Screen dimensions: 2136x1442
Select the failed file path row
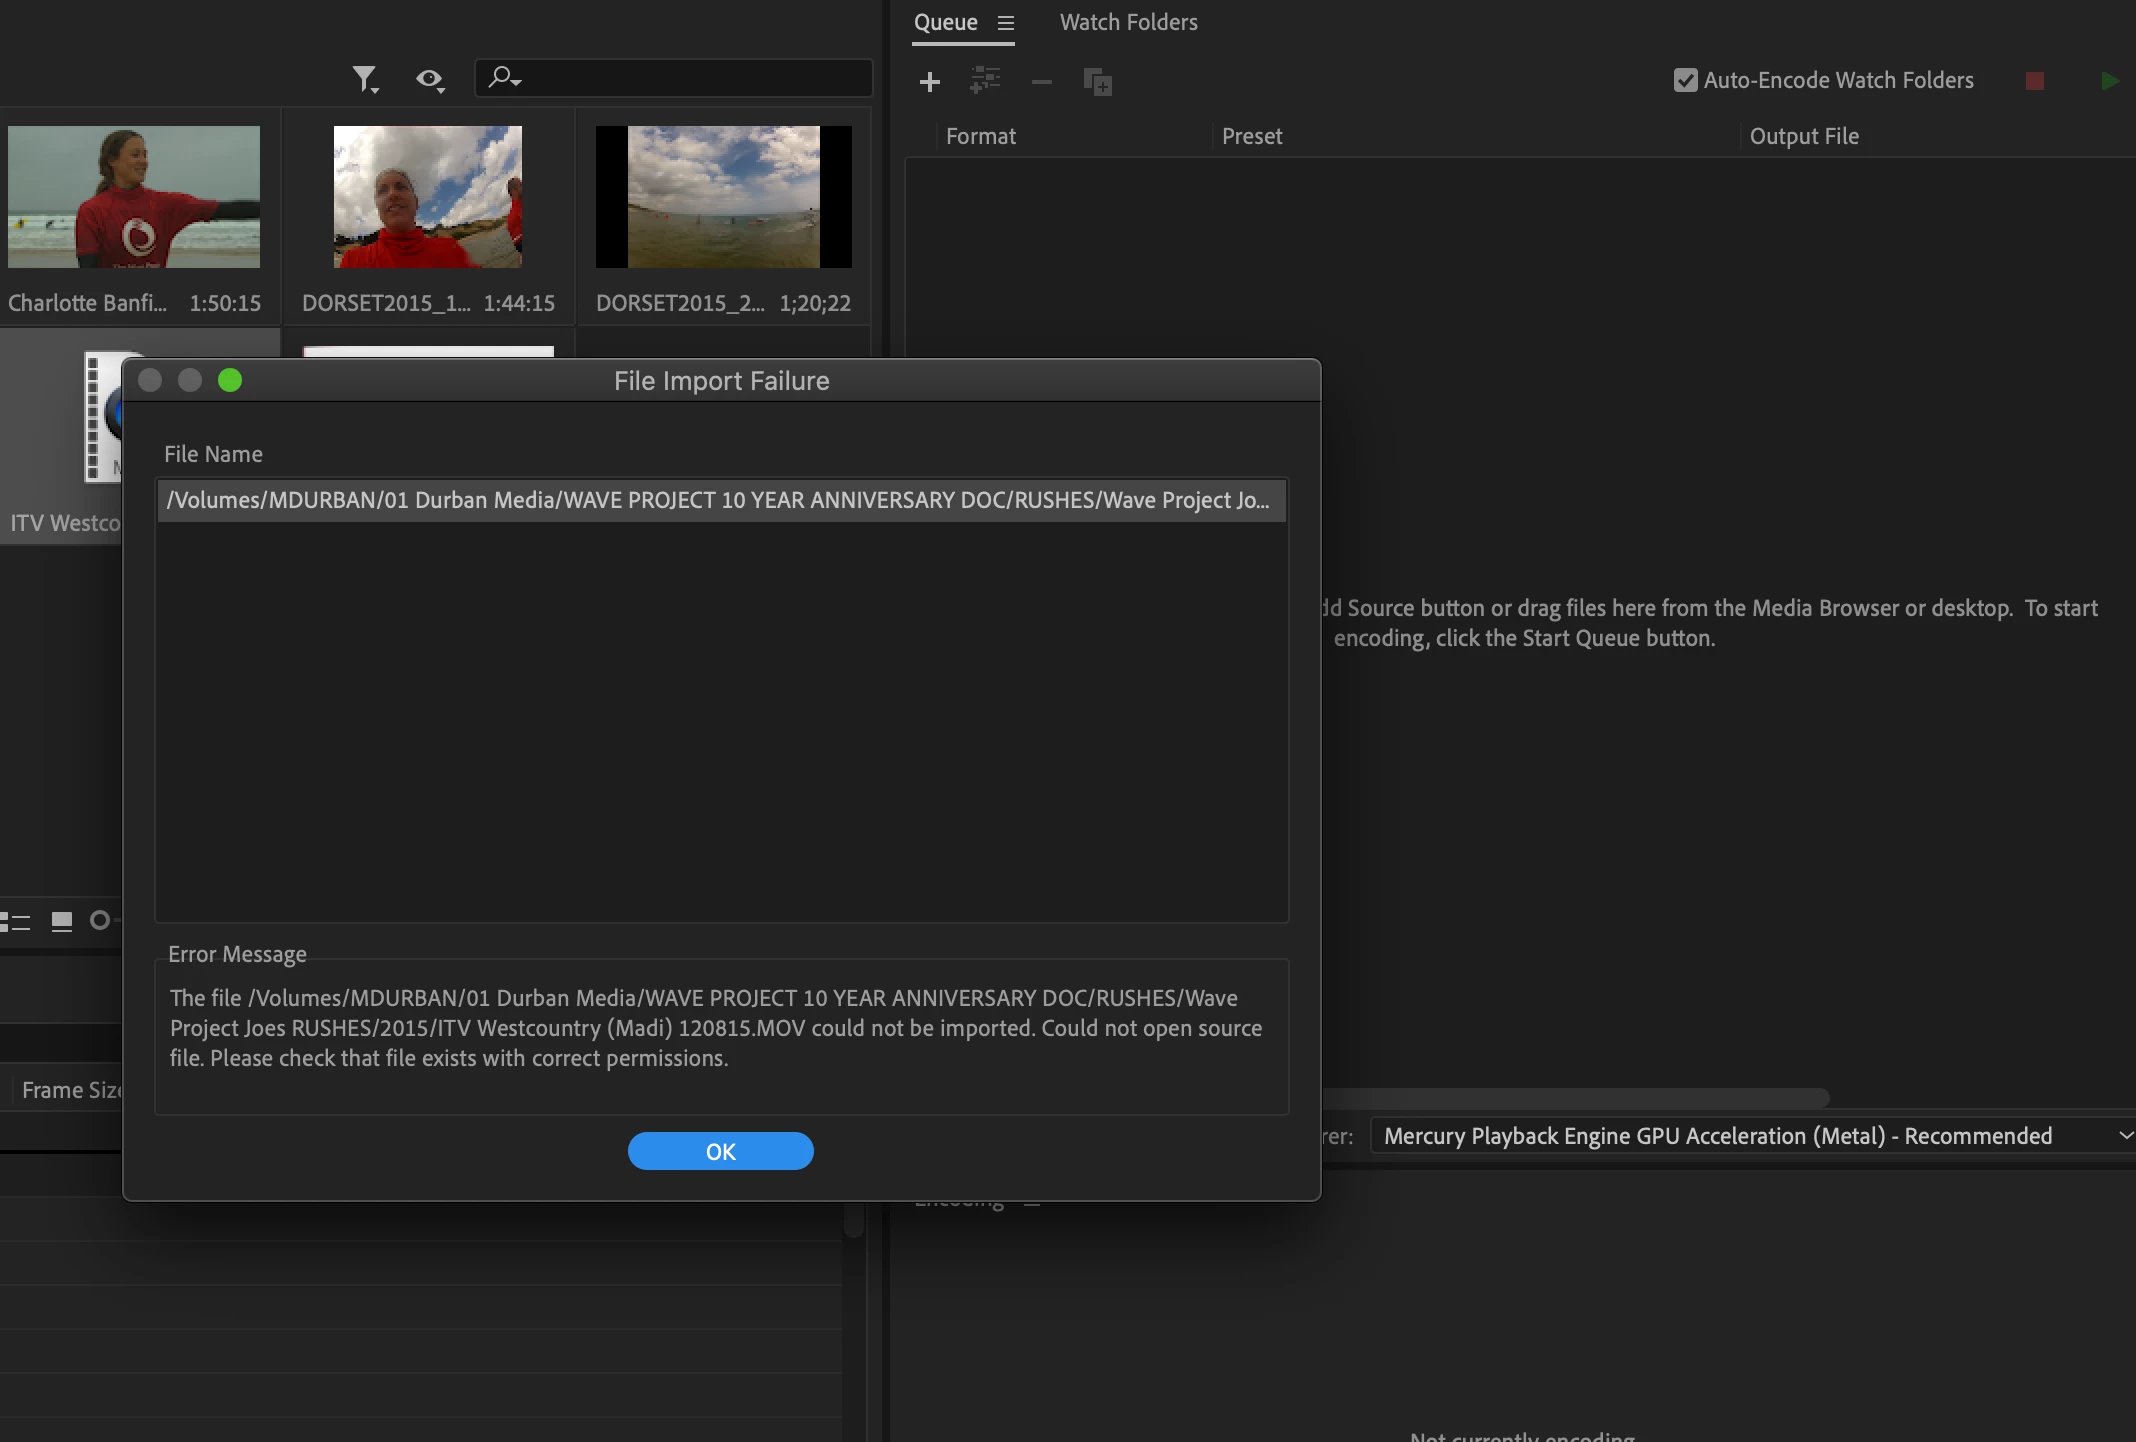720,500
